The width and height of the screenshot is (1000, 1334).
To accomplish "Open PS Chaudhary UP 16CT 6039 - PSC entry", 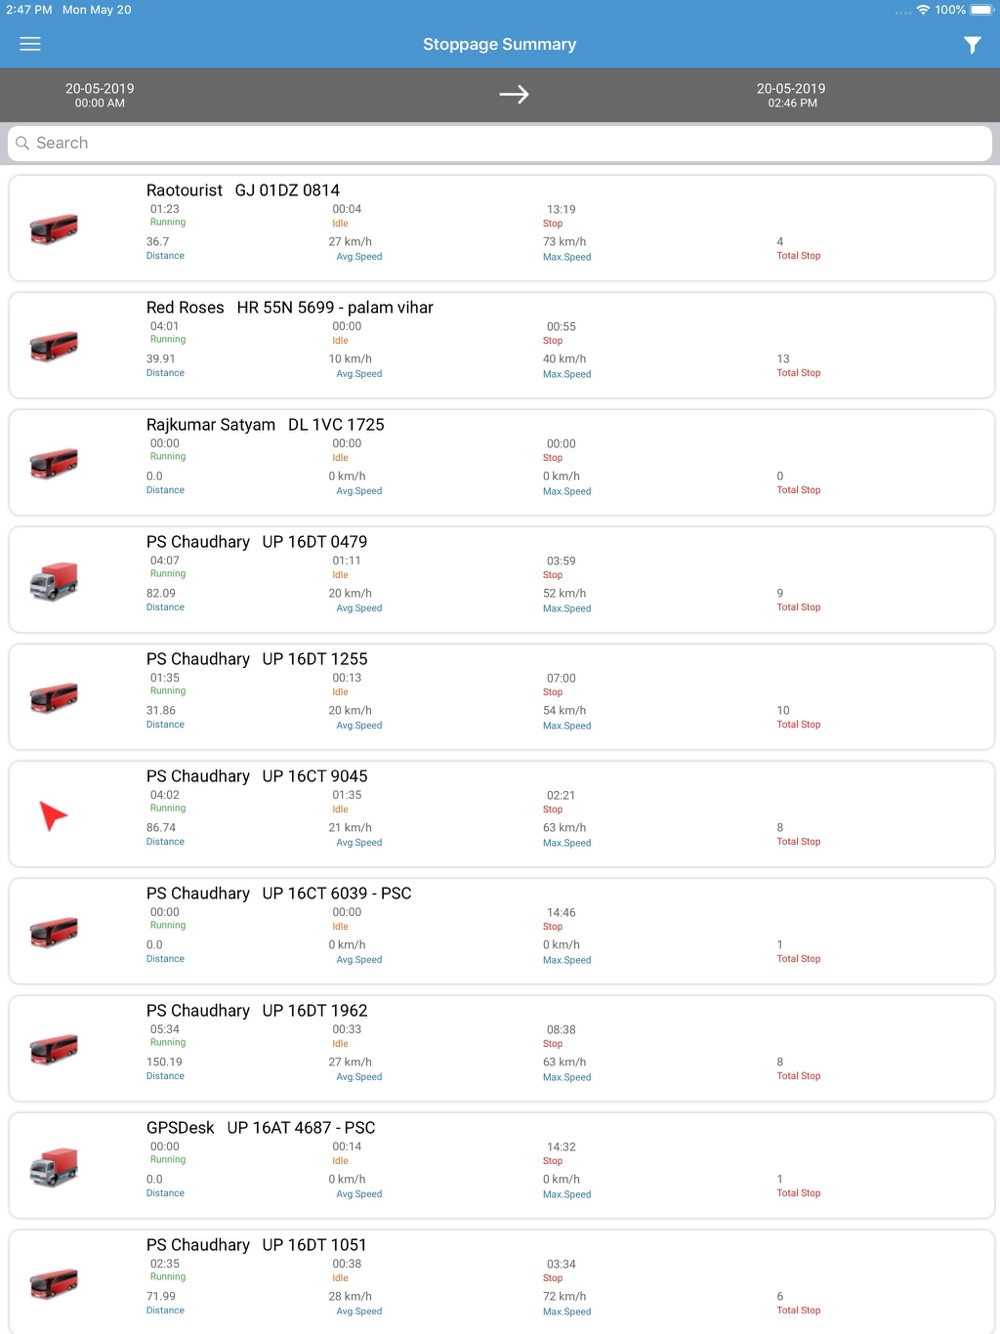I will [x=501, y=930].
